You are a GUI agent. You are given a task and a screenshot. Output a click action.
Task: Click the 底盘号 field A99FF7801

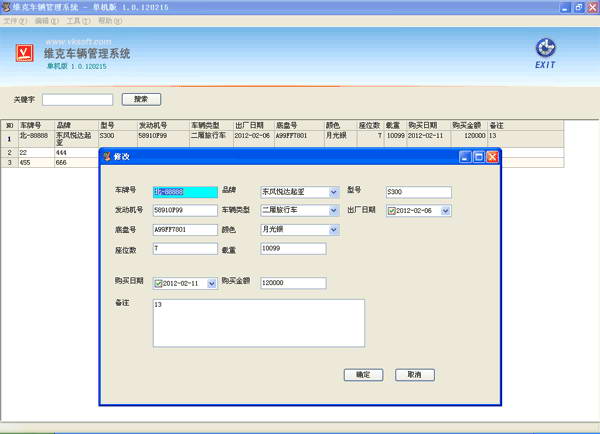click(185, 230)
